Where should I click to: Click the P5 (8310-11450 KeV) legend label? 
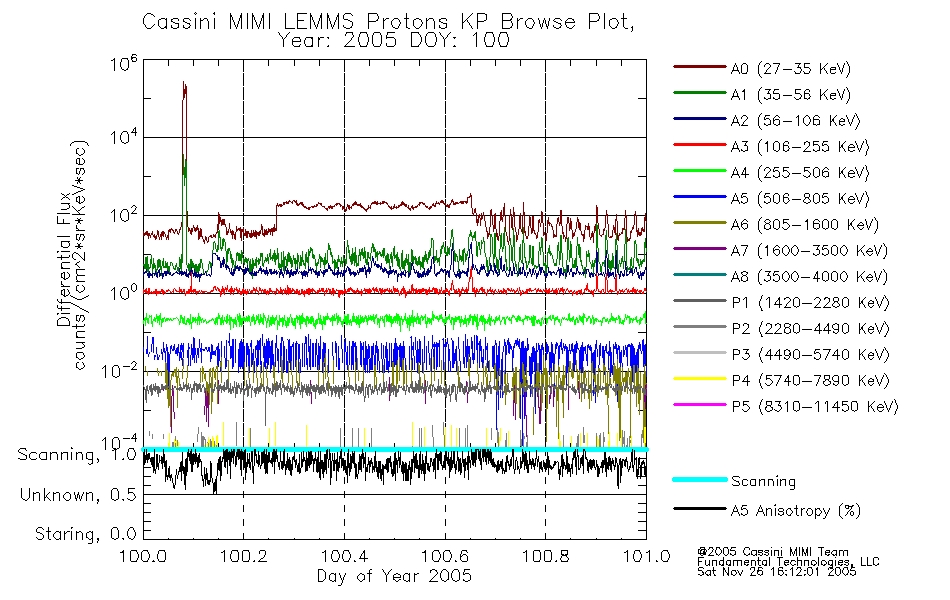click(815, 407)
